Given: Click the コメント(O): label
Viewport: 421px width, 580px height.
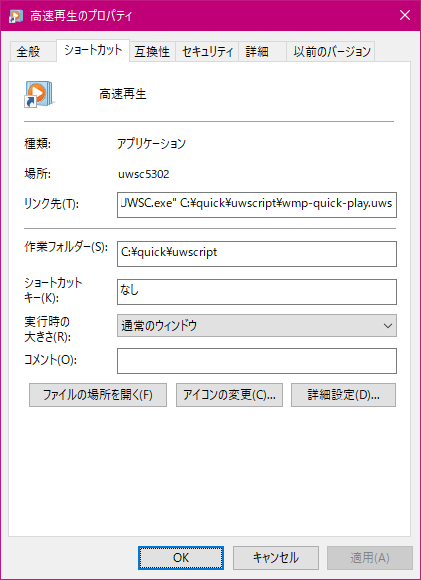Looking at the screenshot, I should click(50, 360).
